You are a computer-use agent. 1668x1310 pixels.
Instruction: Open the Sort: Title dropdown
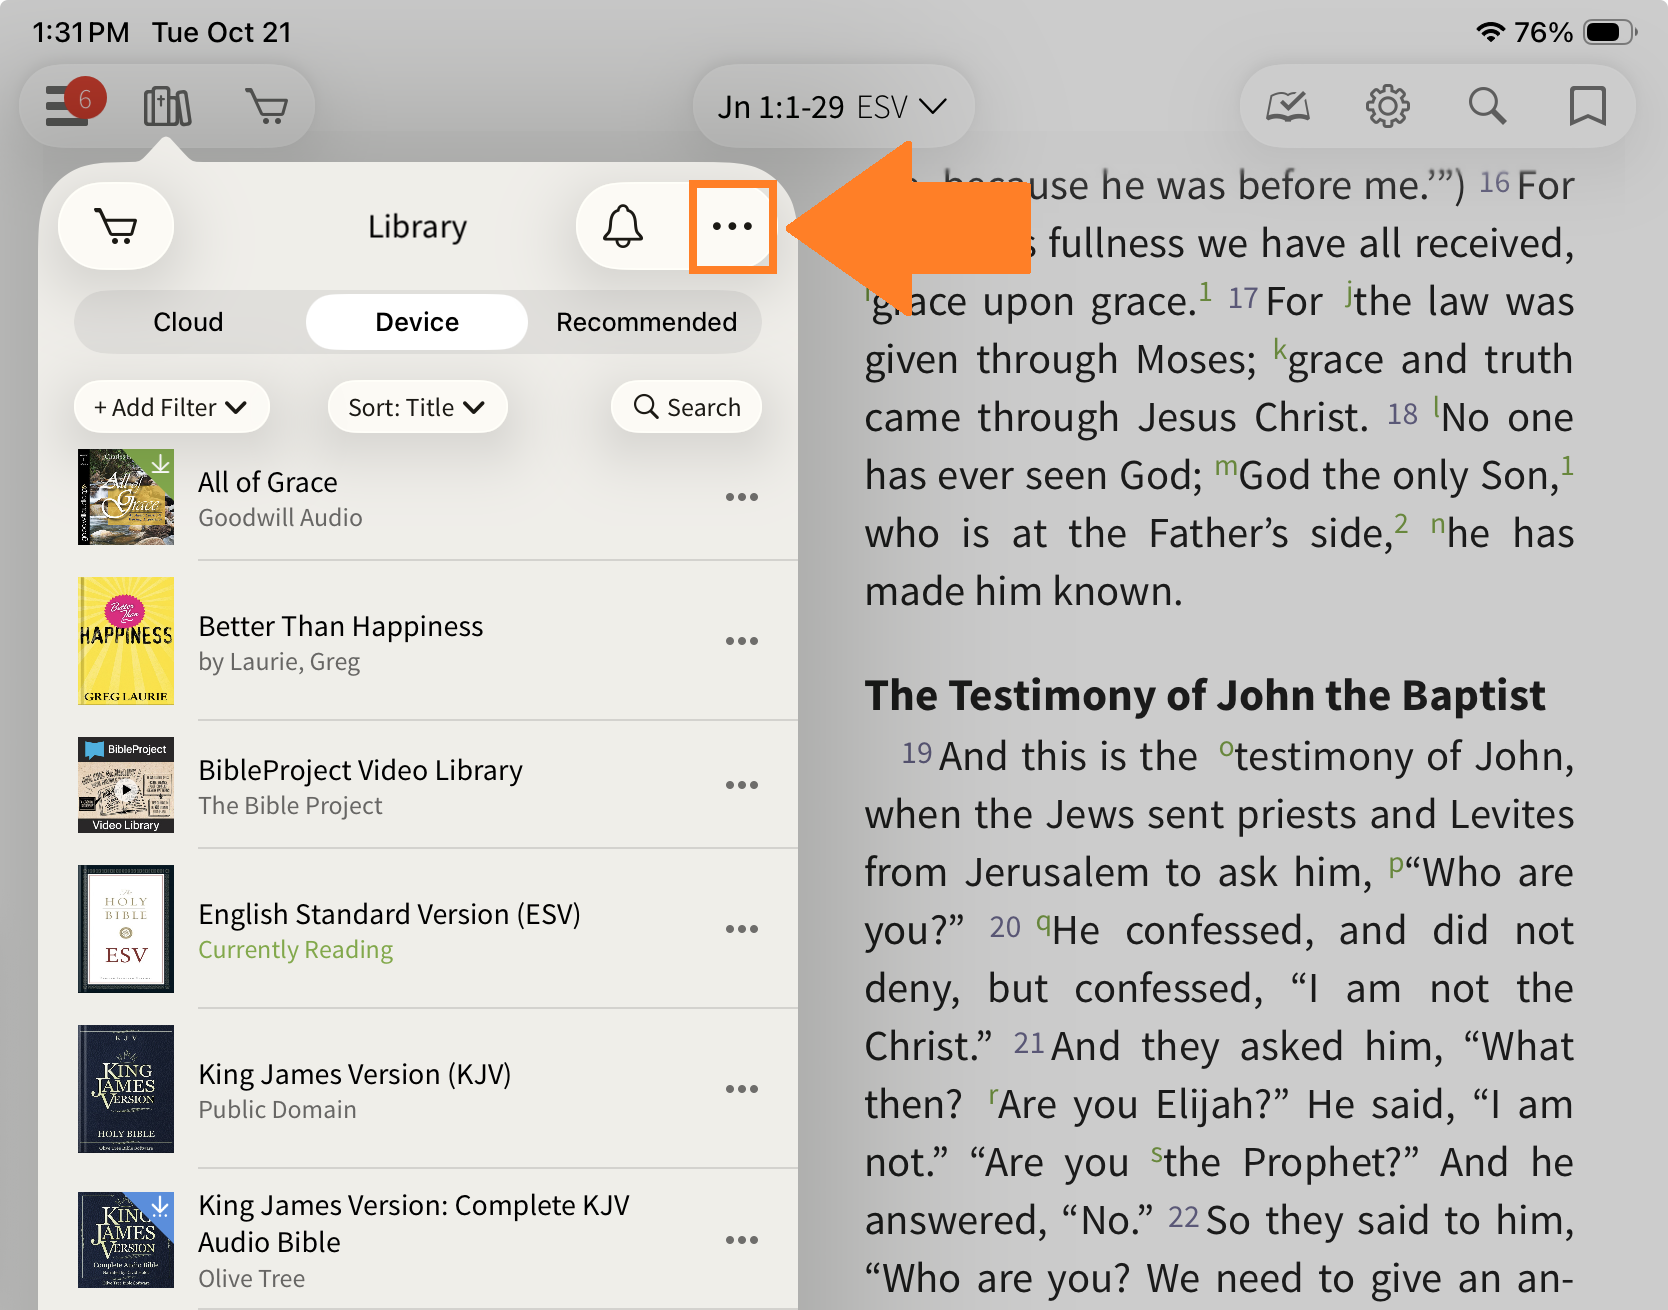pos(417,407)
